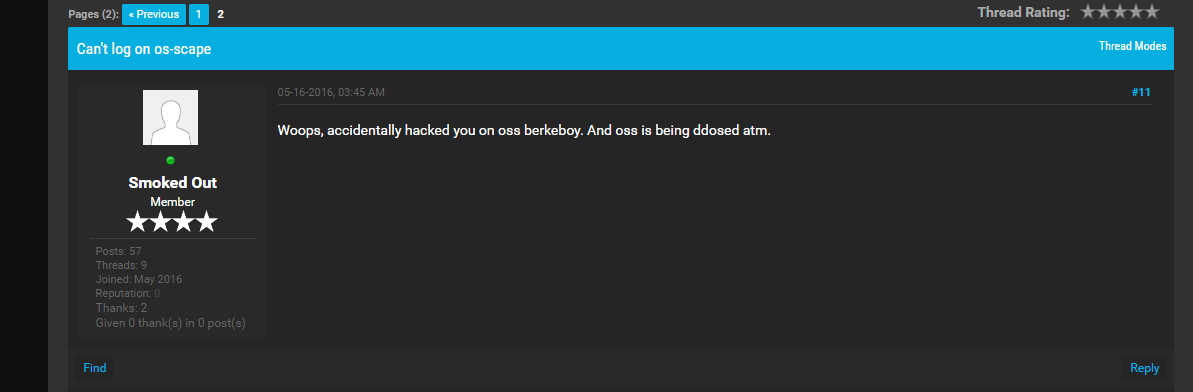Screen dimensions: 1193x392
Task: Rate thread with the second star
Action: tap(1104, 11)
